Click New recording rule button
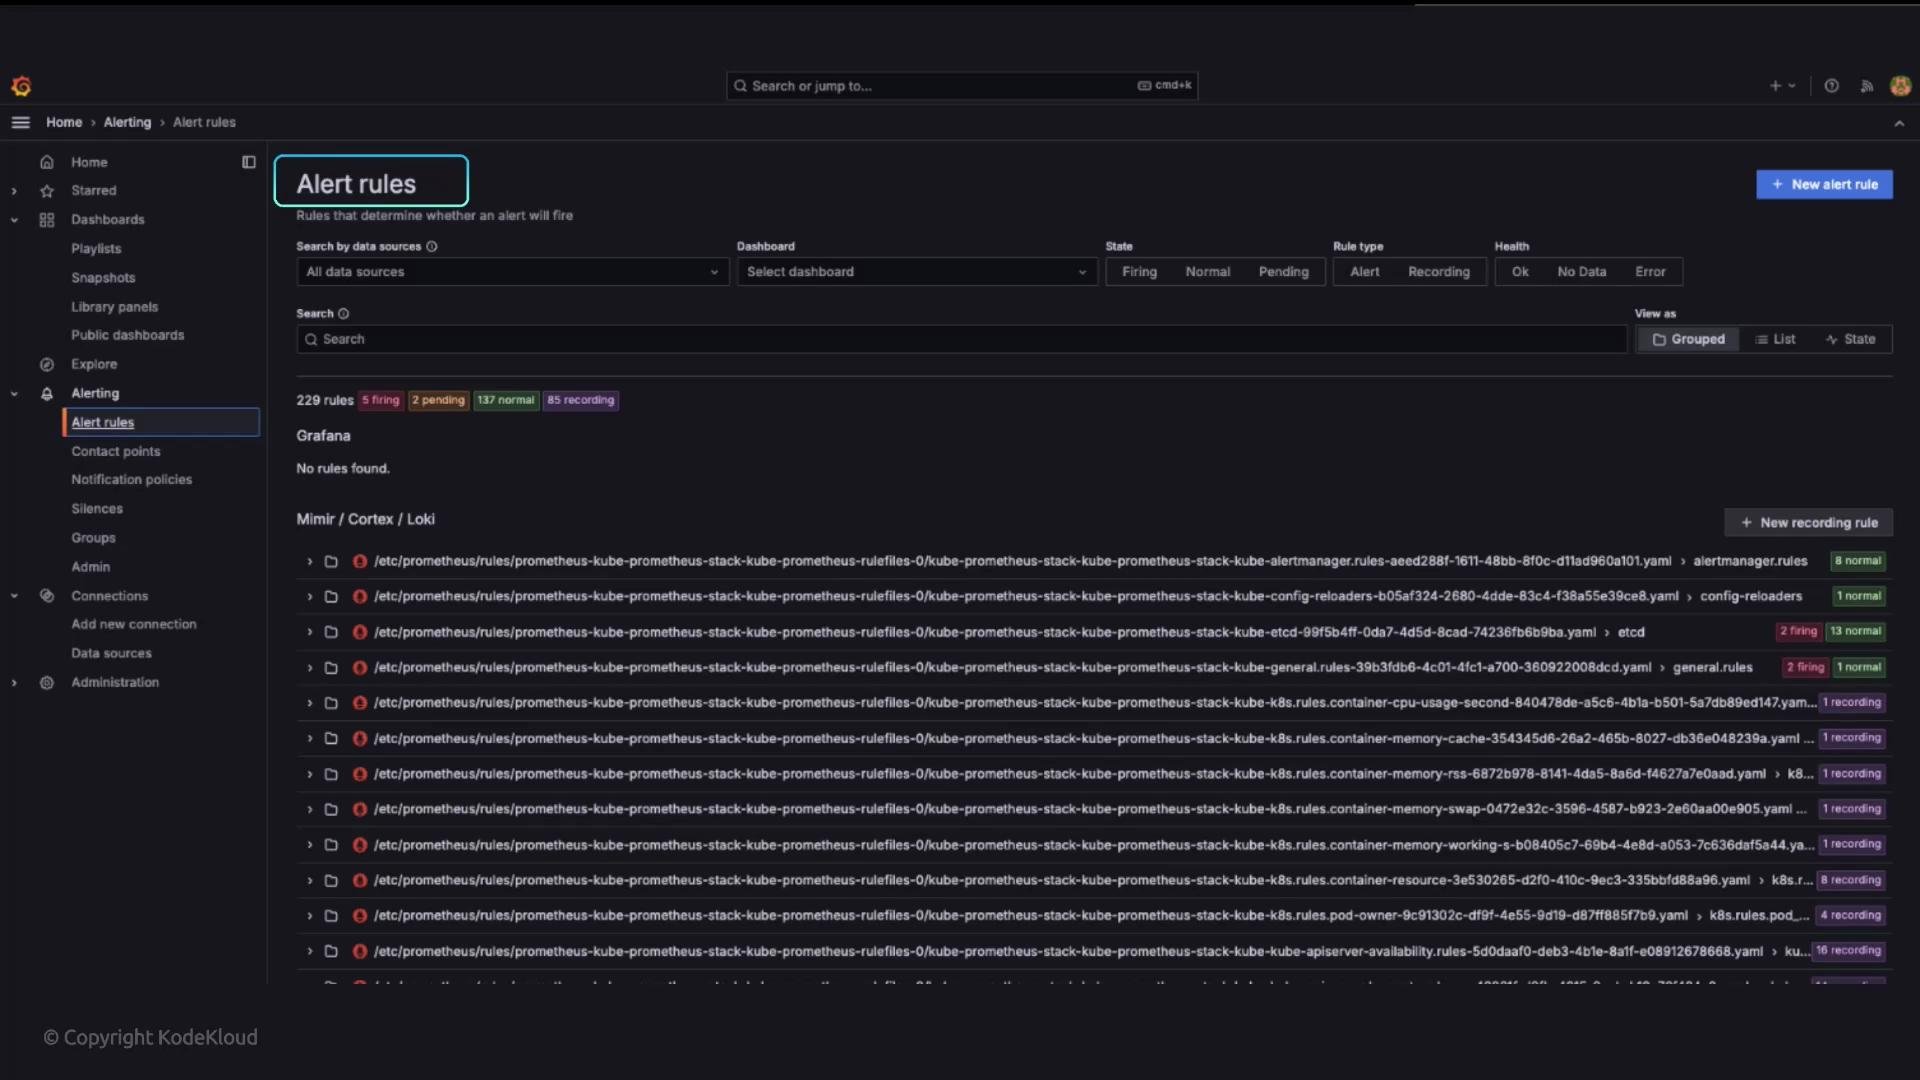Viewport: 1920px width, 1080px height. [x=1808, y=523]
